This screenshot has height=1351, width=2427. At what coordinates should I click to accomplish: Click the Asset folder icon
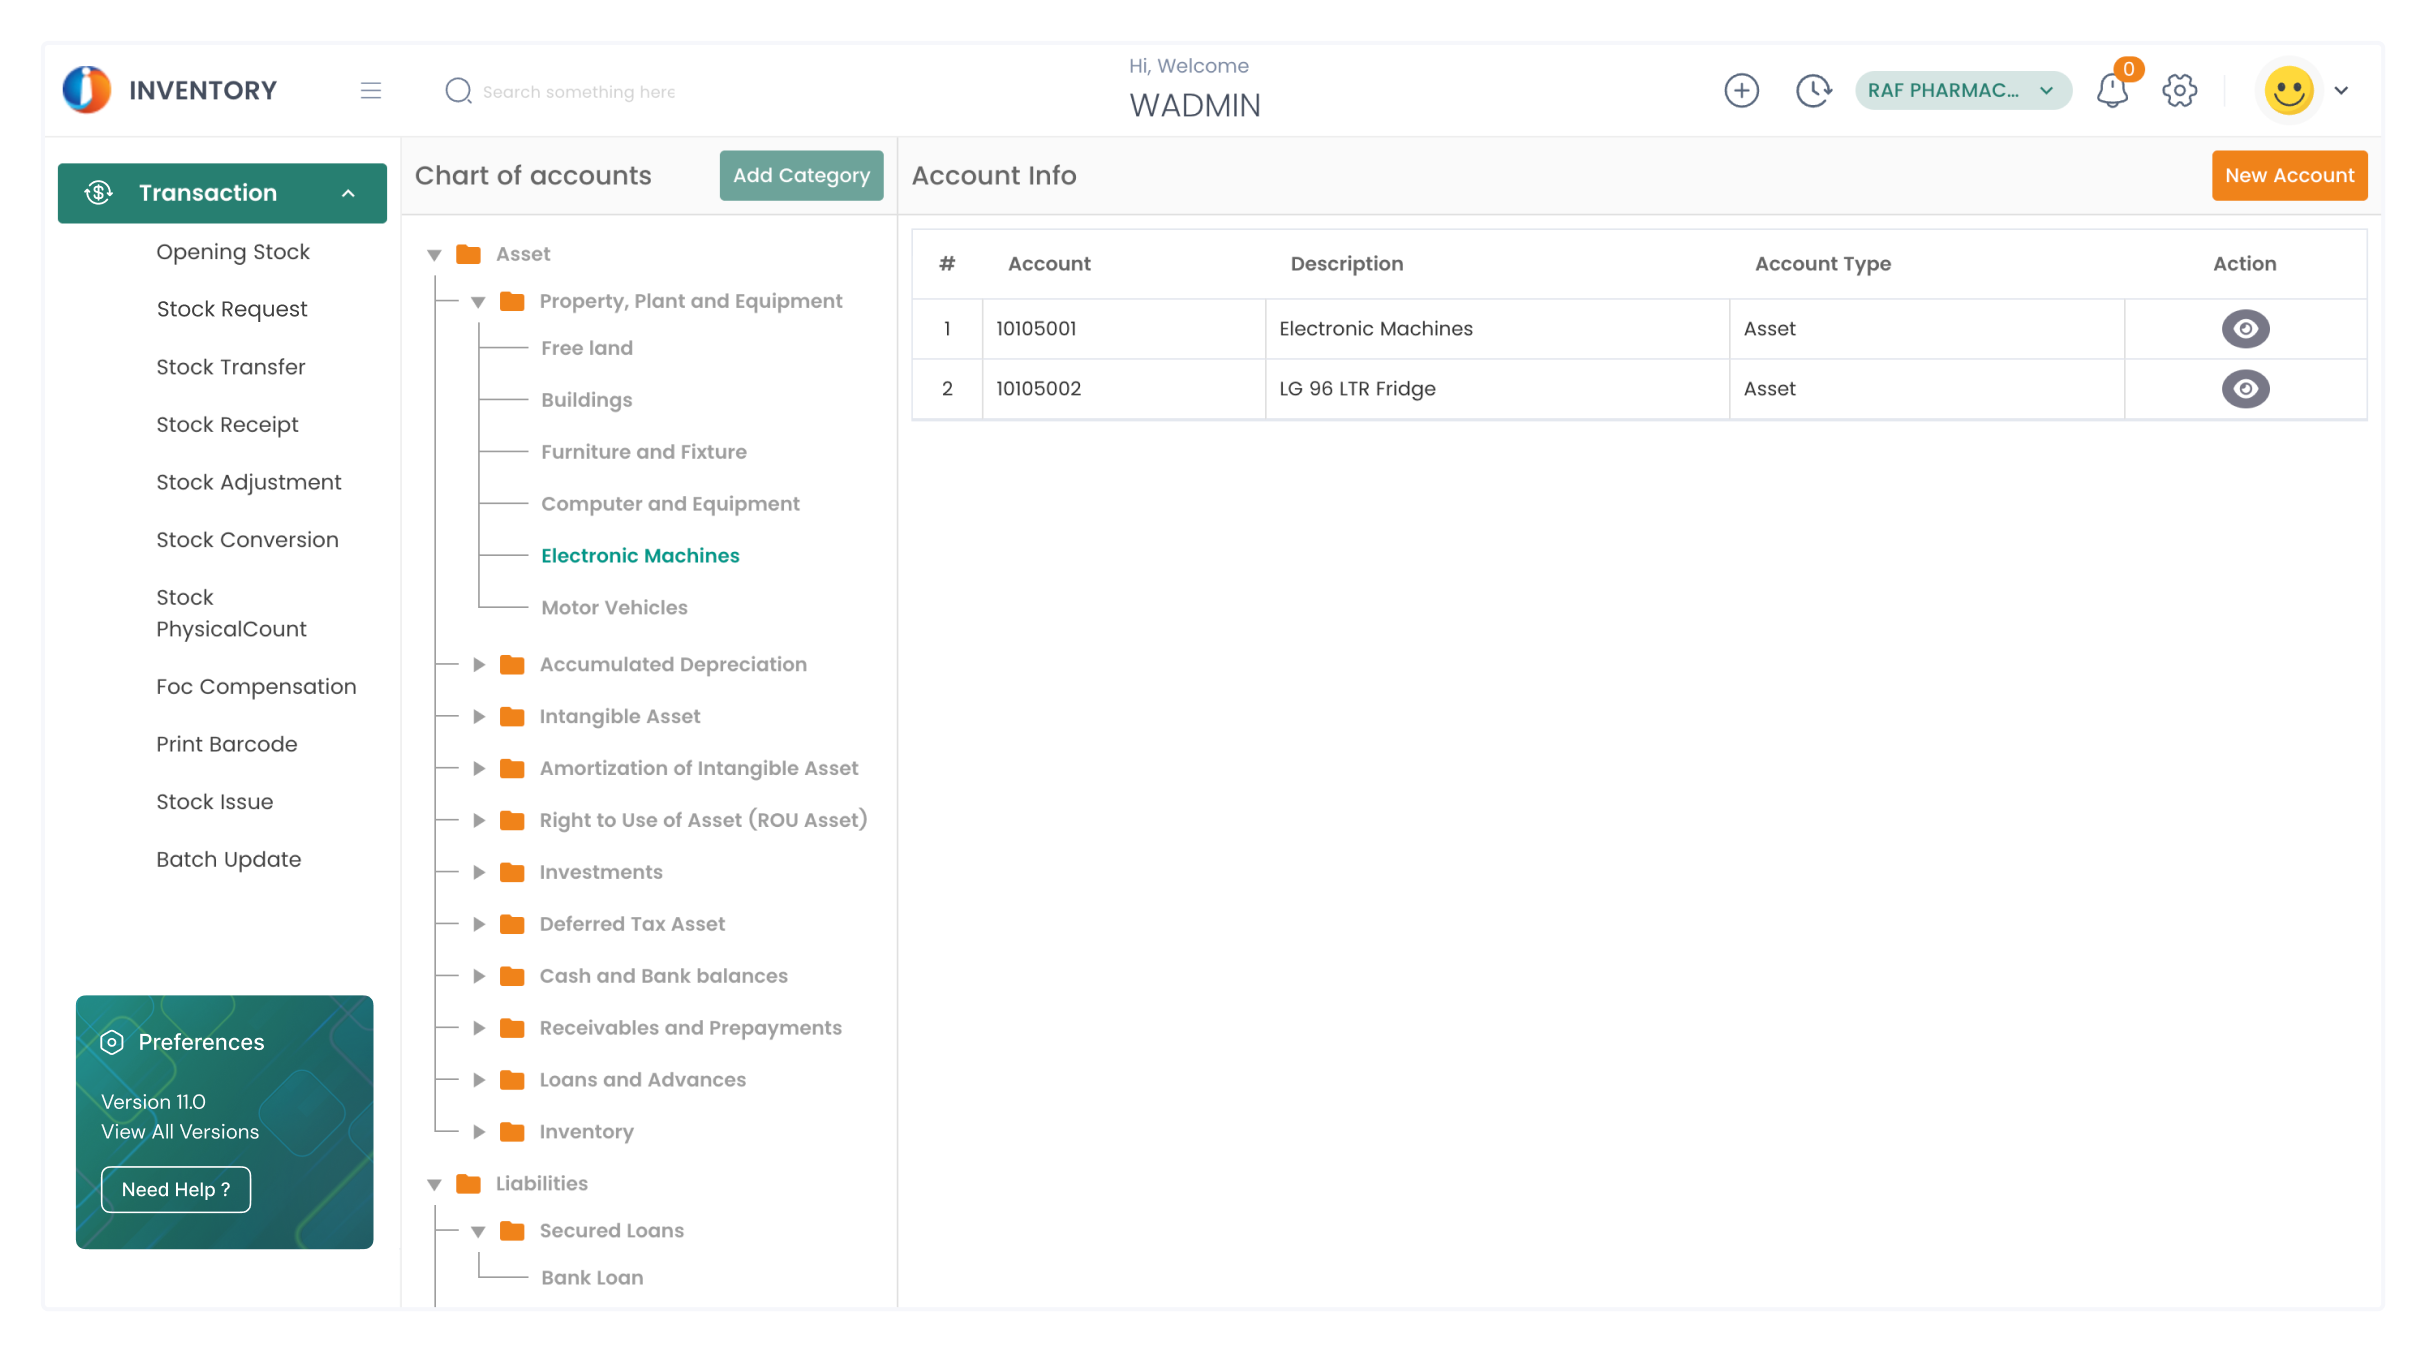pos(468,254)
